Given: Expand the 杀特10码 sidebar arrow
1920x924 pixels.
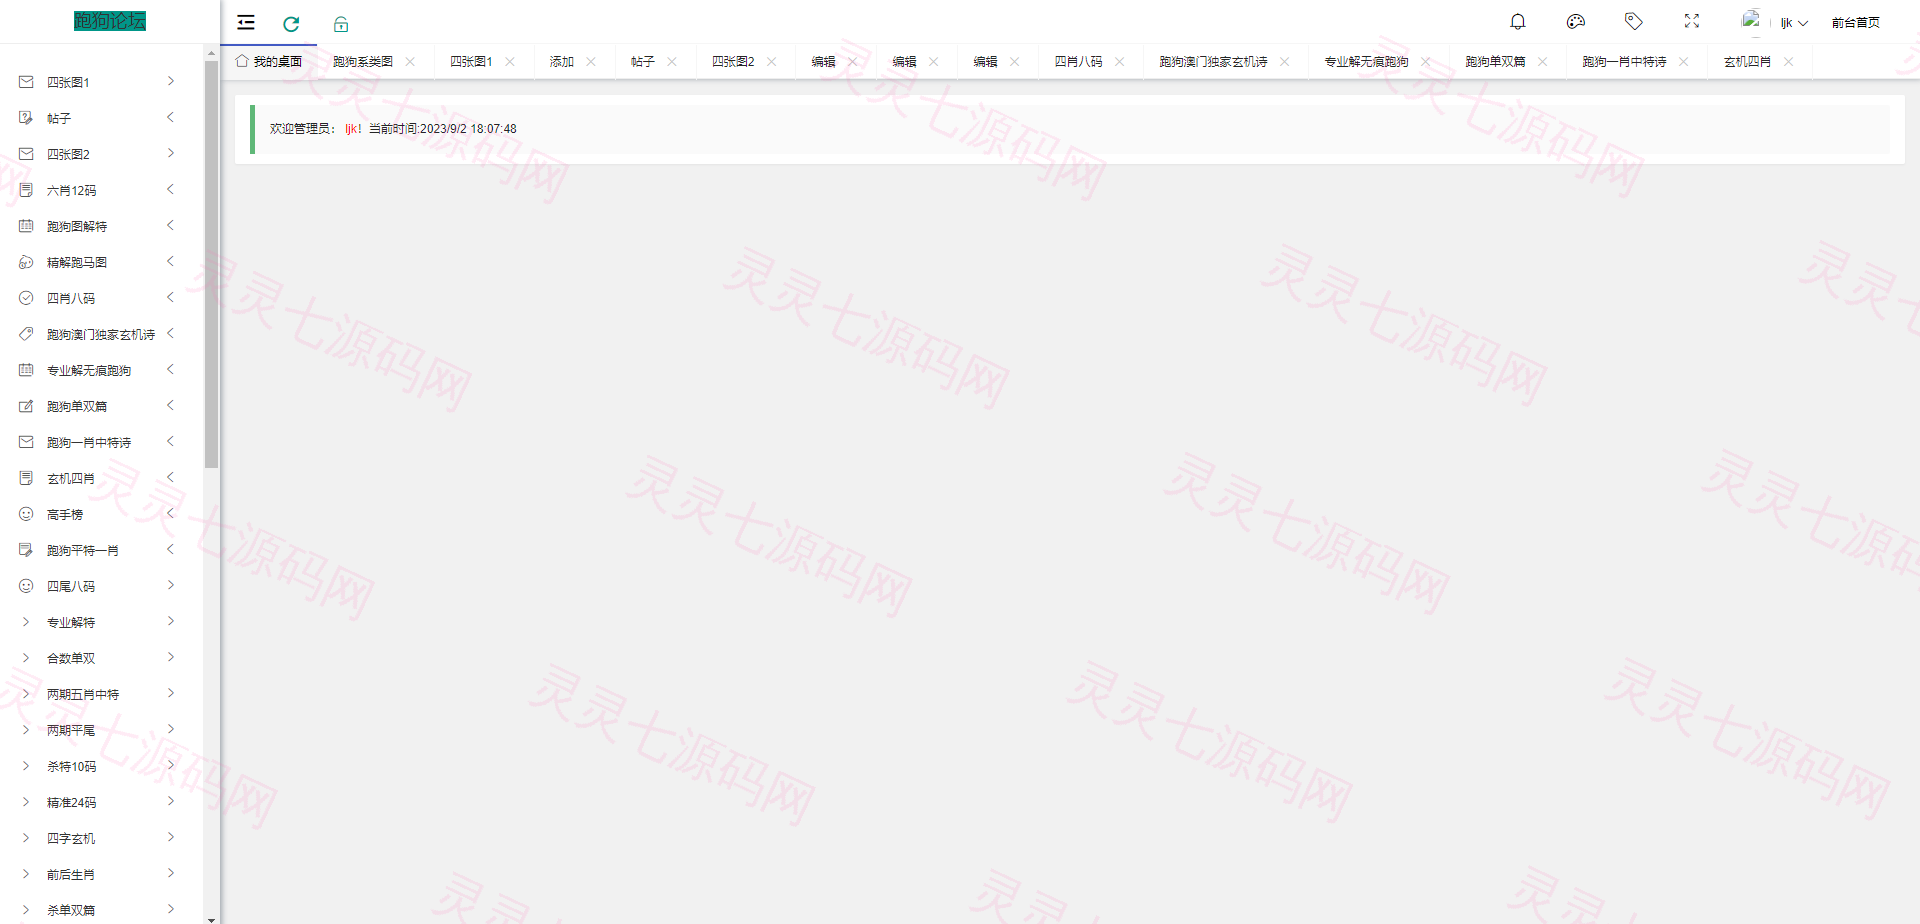Looking at the screenshot, I should coord(171,765).
